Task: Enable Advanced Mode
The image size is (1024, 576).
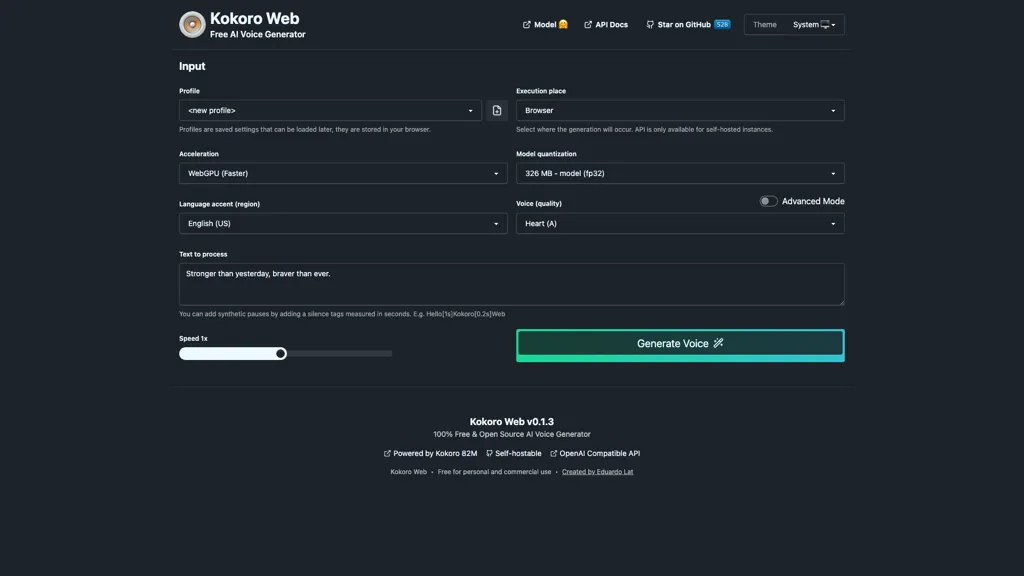Action: pos(767,200)
